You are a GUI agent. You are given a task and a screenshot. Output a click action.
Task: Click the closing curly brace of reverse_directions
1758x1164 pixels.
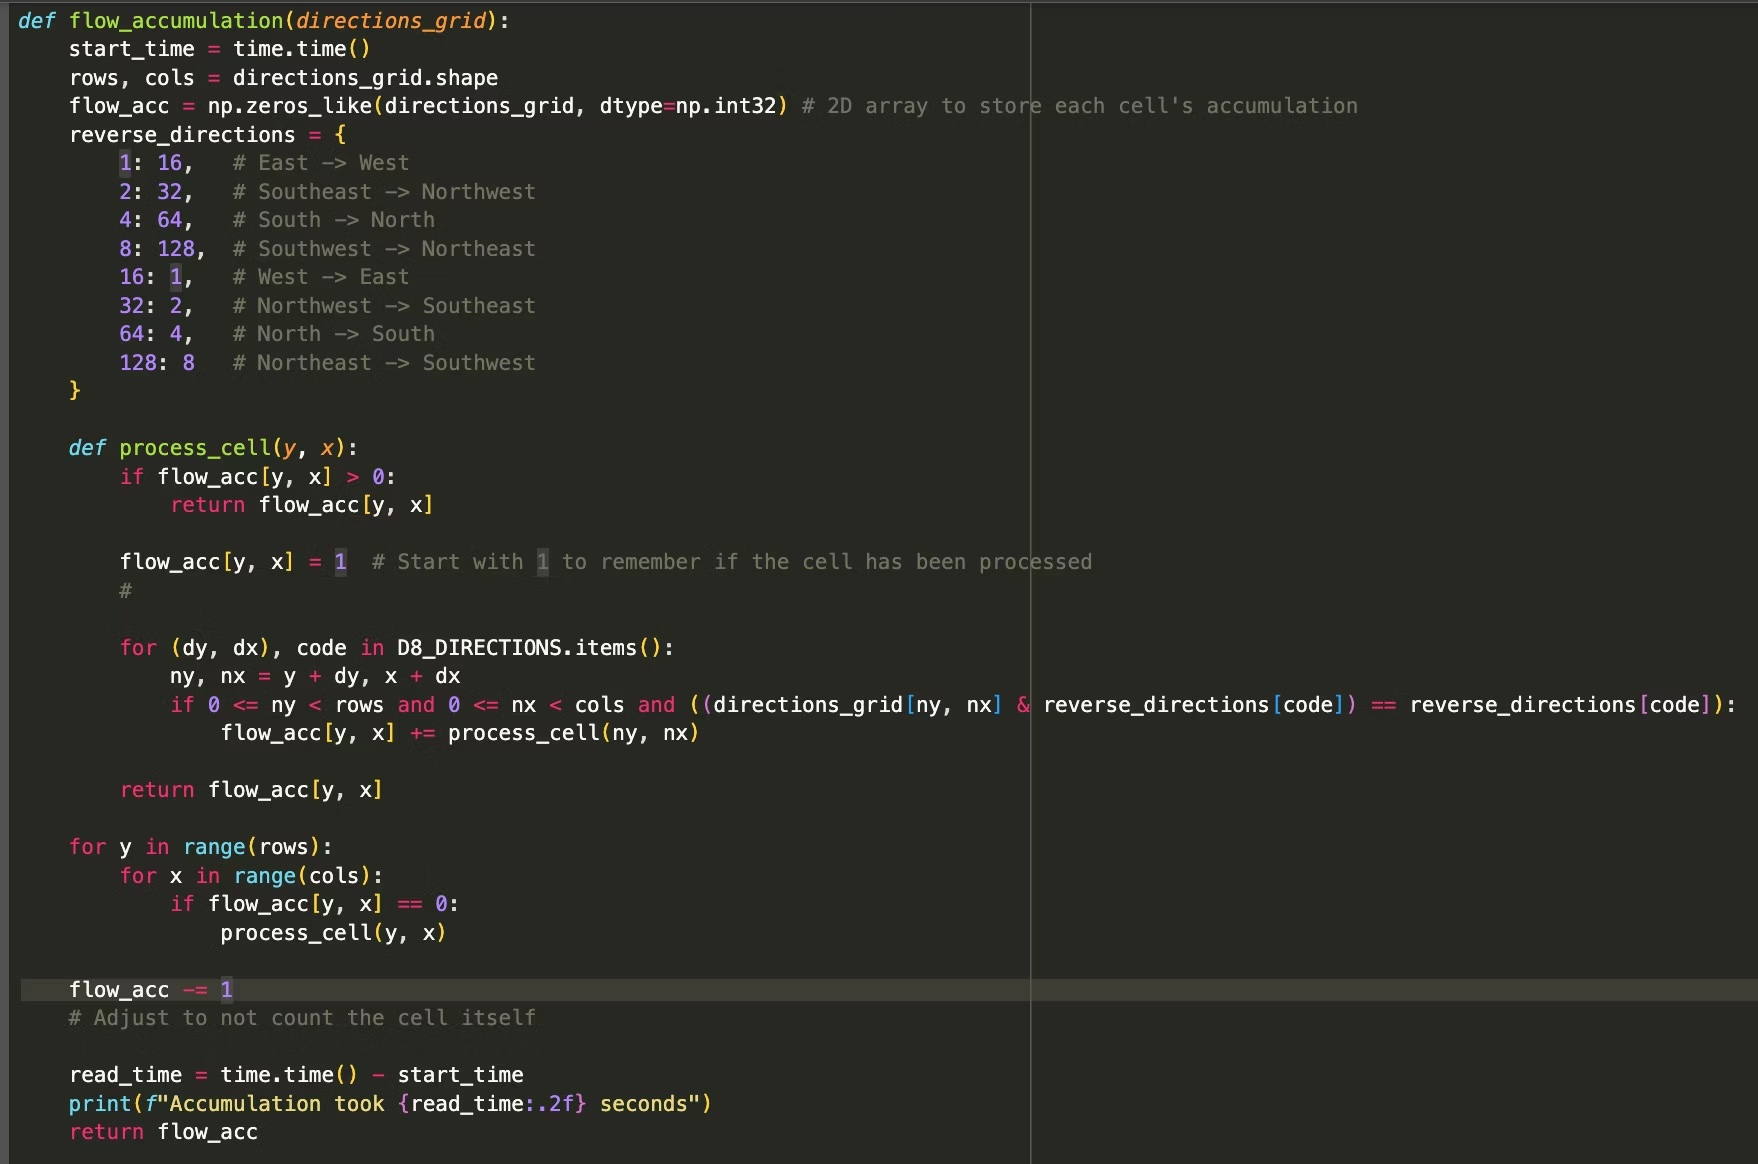point(75,391)
